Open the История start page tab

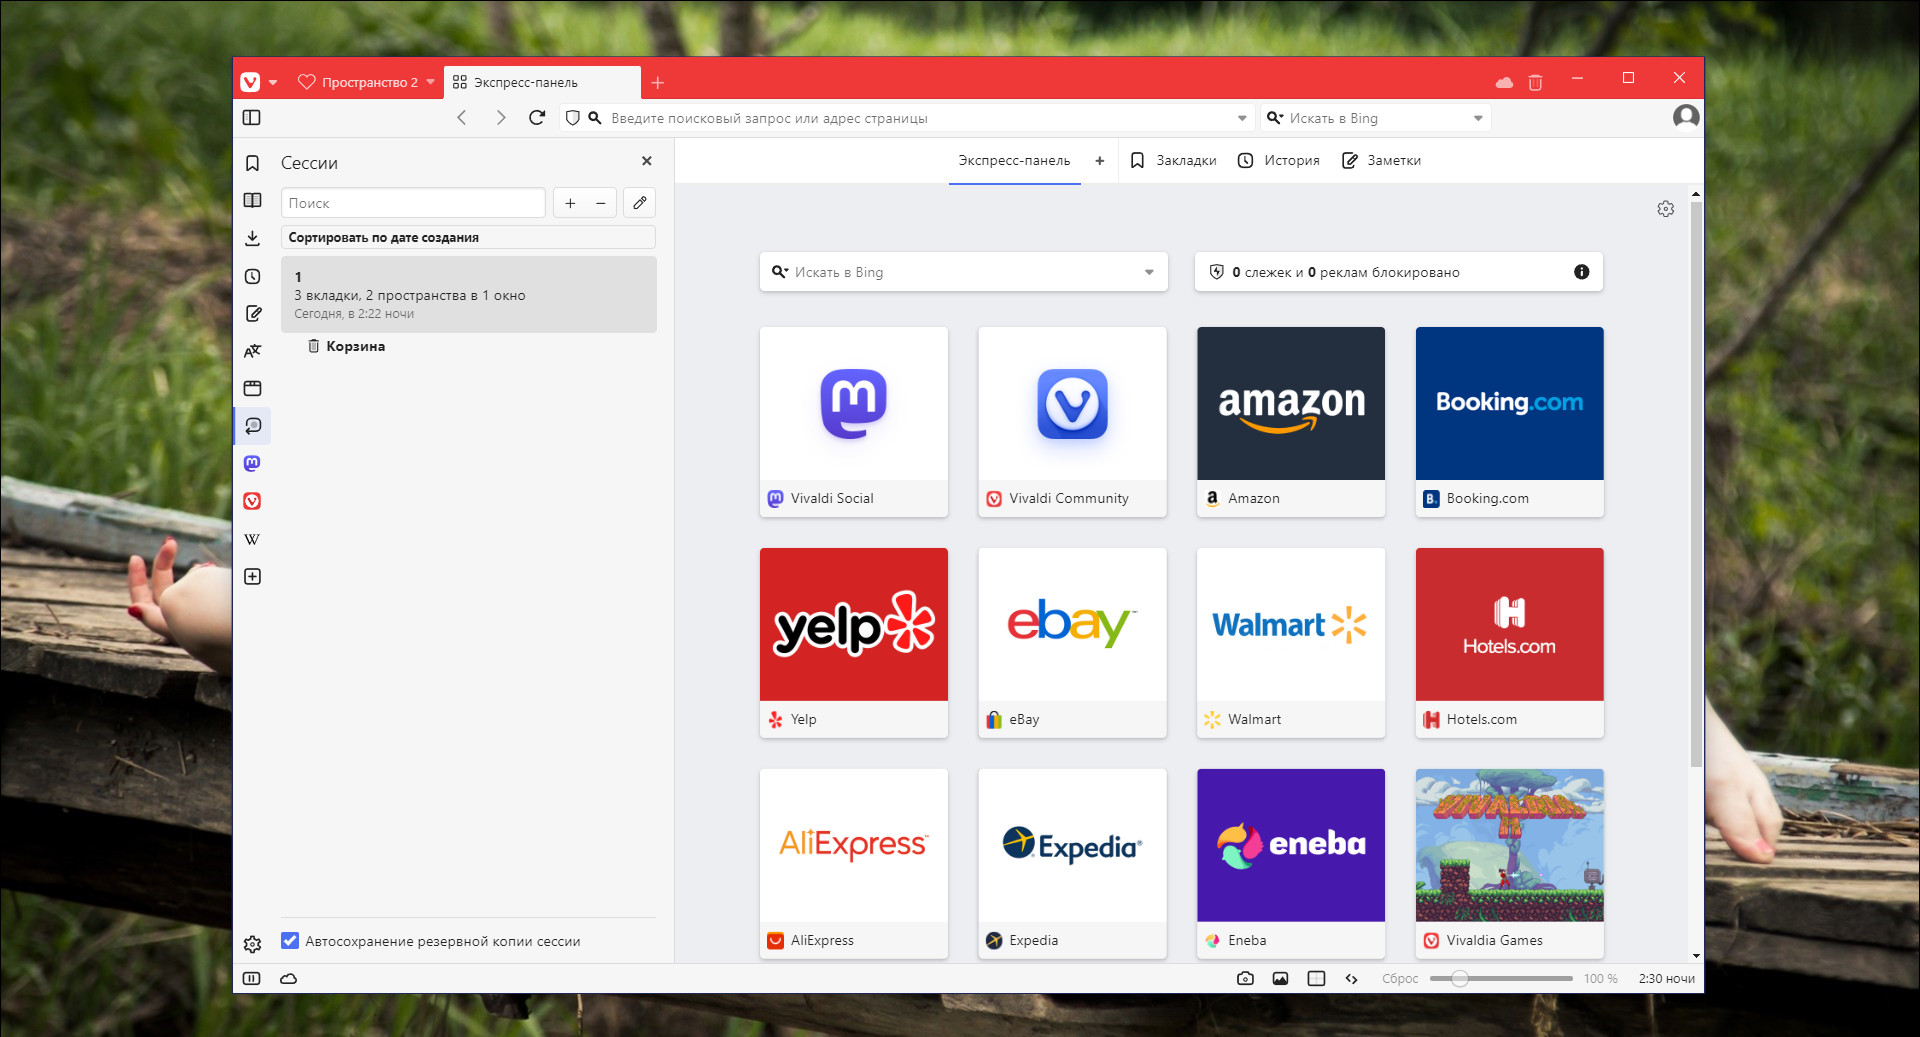1278,160
